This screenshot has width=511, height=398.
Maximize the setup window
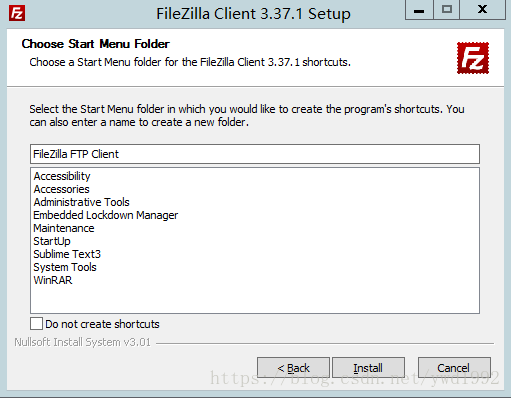[447, 10]
